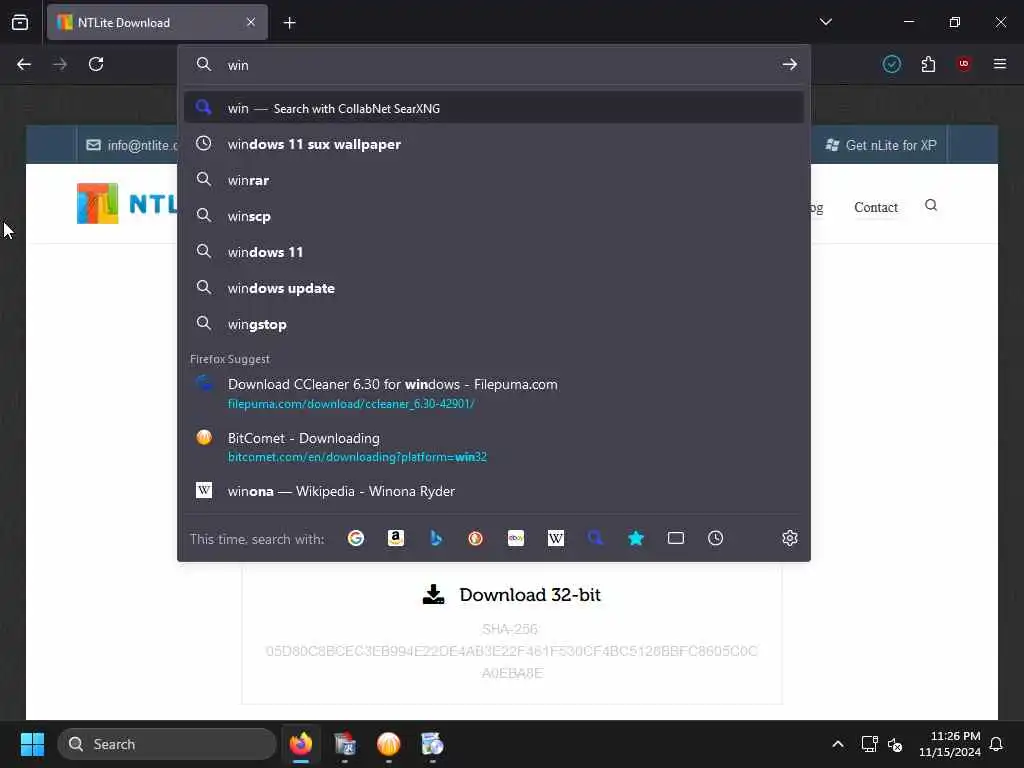The height and width of the screenshot is (768, 1024).
Task: Click the muted volume tray icon
Action: 895,744
